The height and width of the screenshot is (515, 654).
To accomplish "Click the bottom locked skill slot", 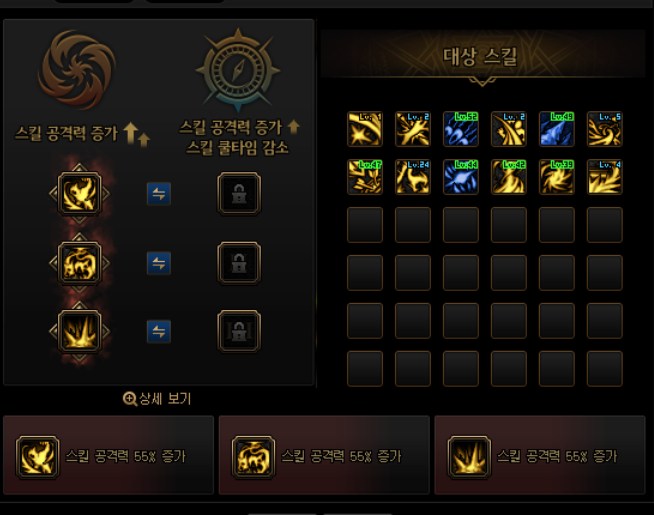I will click(239, 332).
